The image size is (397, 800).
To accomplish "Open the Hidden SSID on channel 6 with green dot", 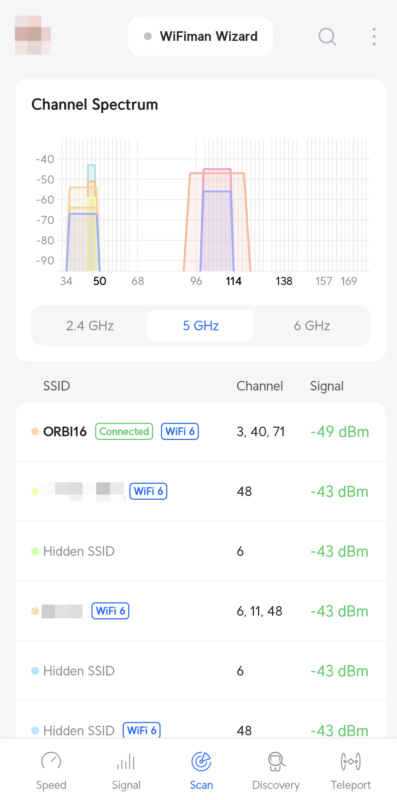I will click(x=201, y=551).
